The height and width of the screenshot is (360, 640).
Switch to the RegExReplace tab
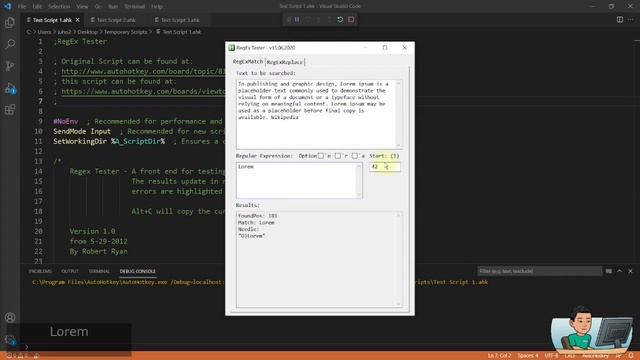pyautogui.click(x=285, y=62)
